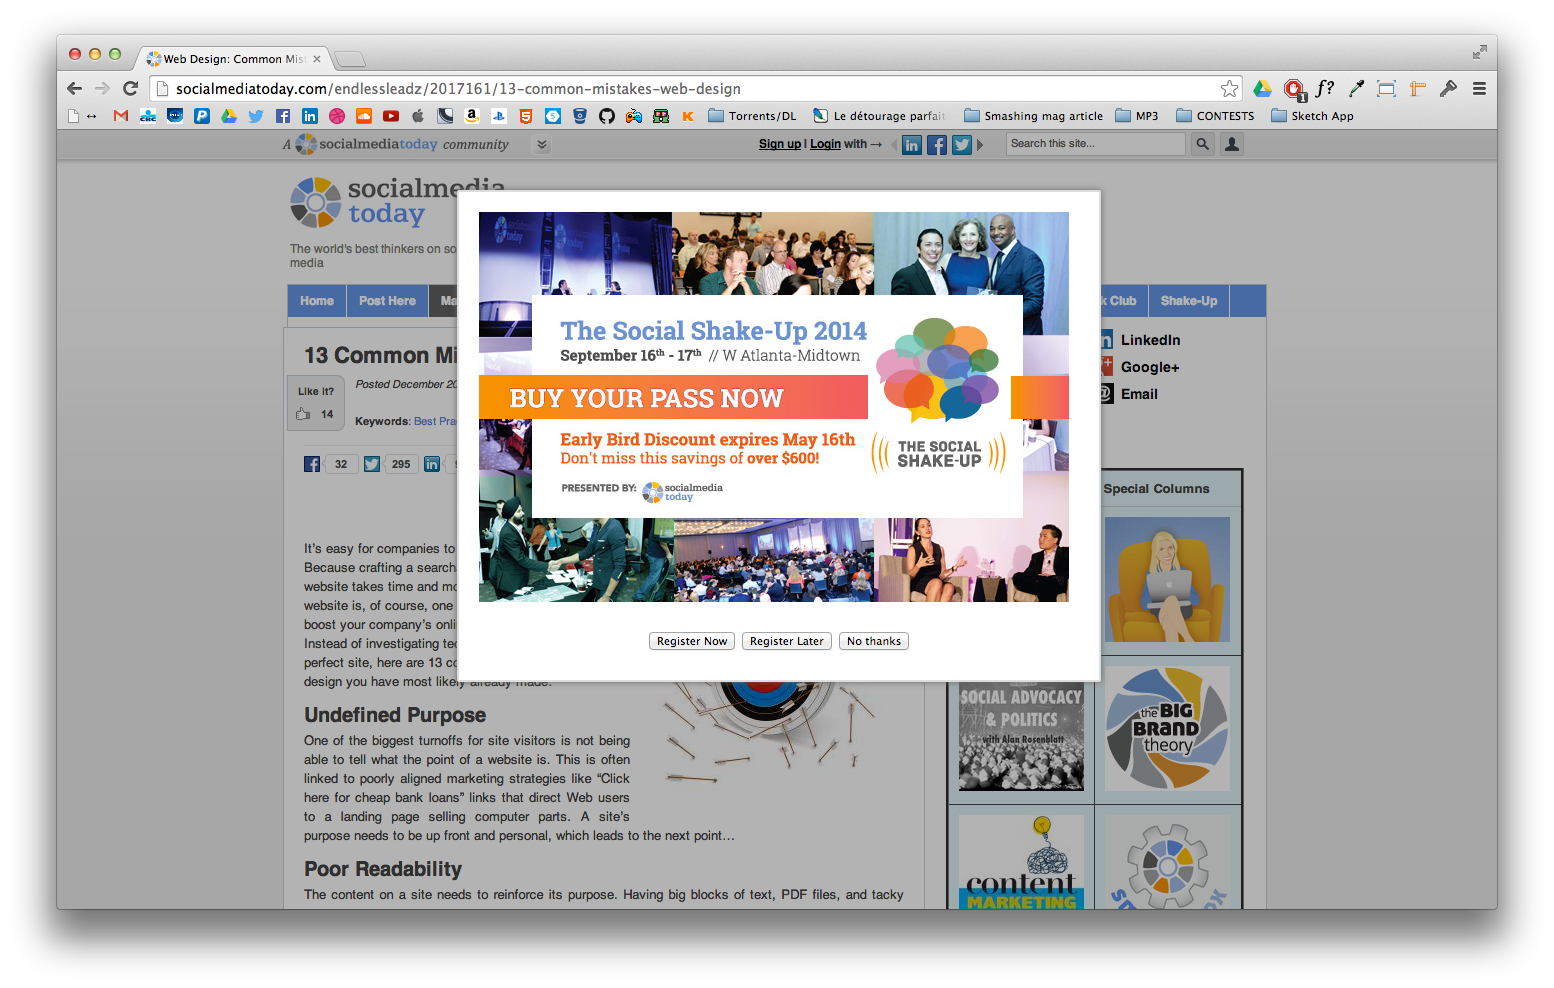This screenshot has width=1554, height=988.
Task: Open the Apple bookmark icon
Action: 418,116
